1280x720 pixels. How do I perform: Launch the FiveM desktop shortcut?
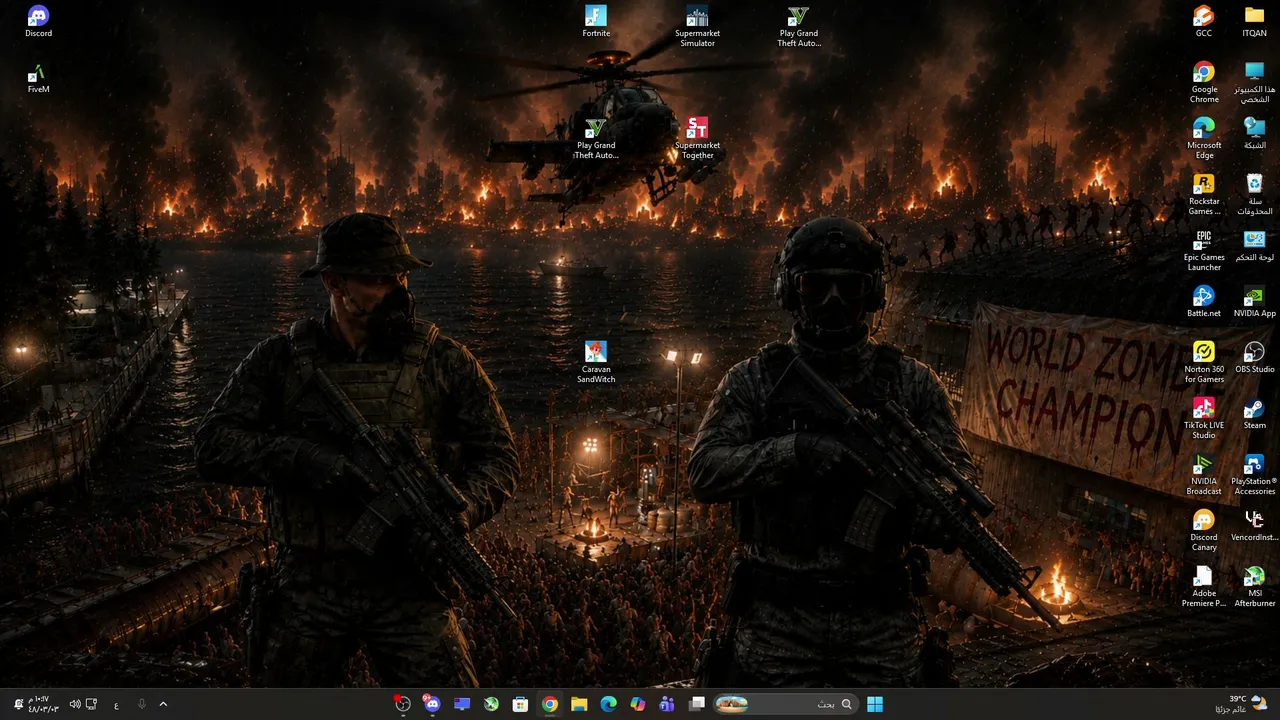(x=38, y=79)
